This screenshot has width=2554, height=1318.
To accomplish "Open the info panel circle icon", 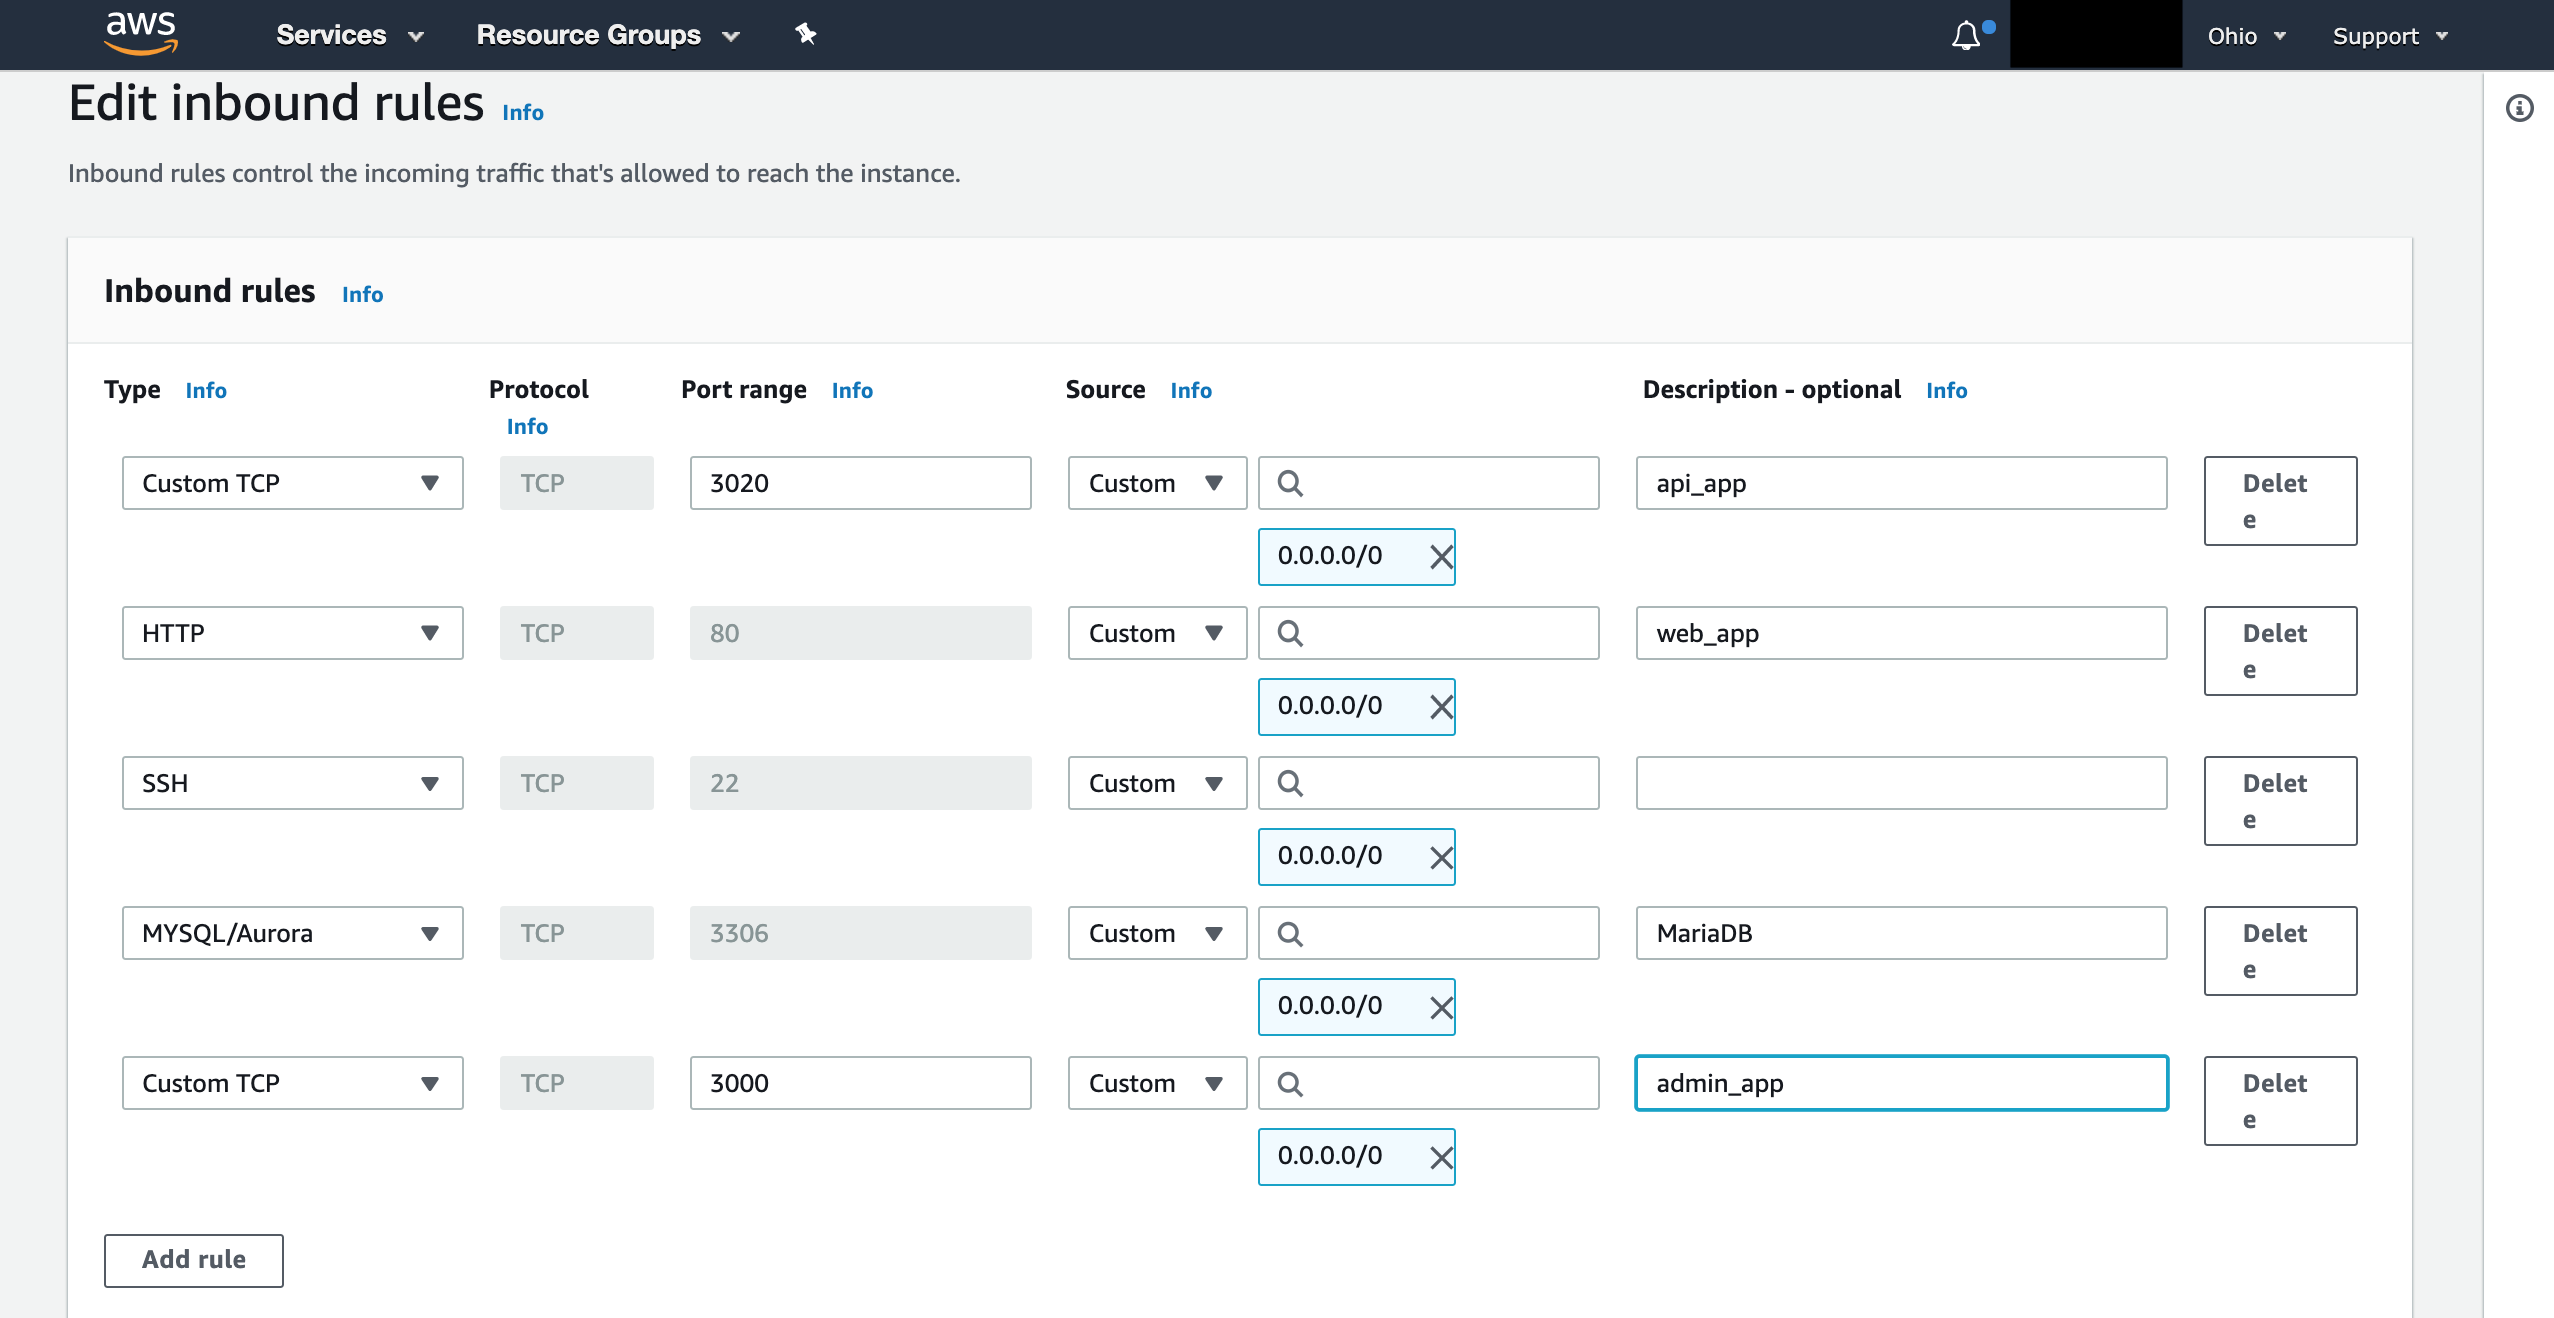I will 2519,108.
